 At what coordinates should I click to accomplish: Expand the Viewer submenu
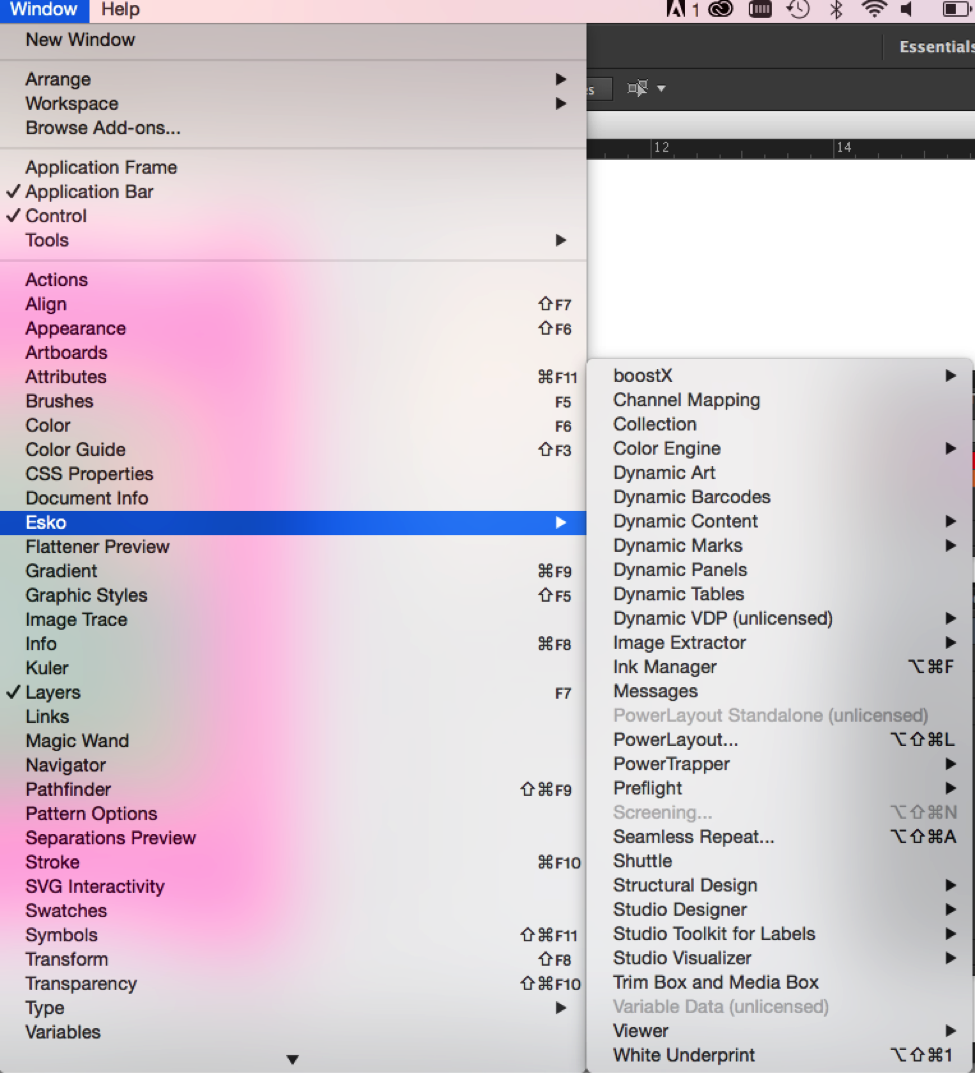pos(780,1031)
